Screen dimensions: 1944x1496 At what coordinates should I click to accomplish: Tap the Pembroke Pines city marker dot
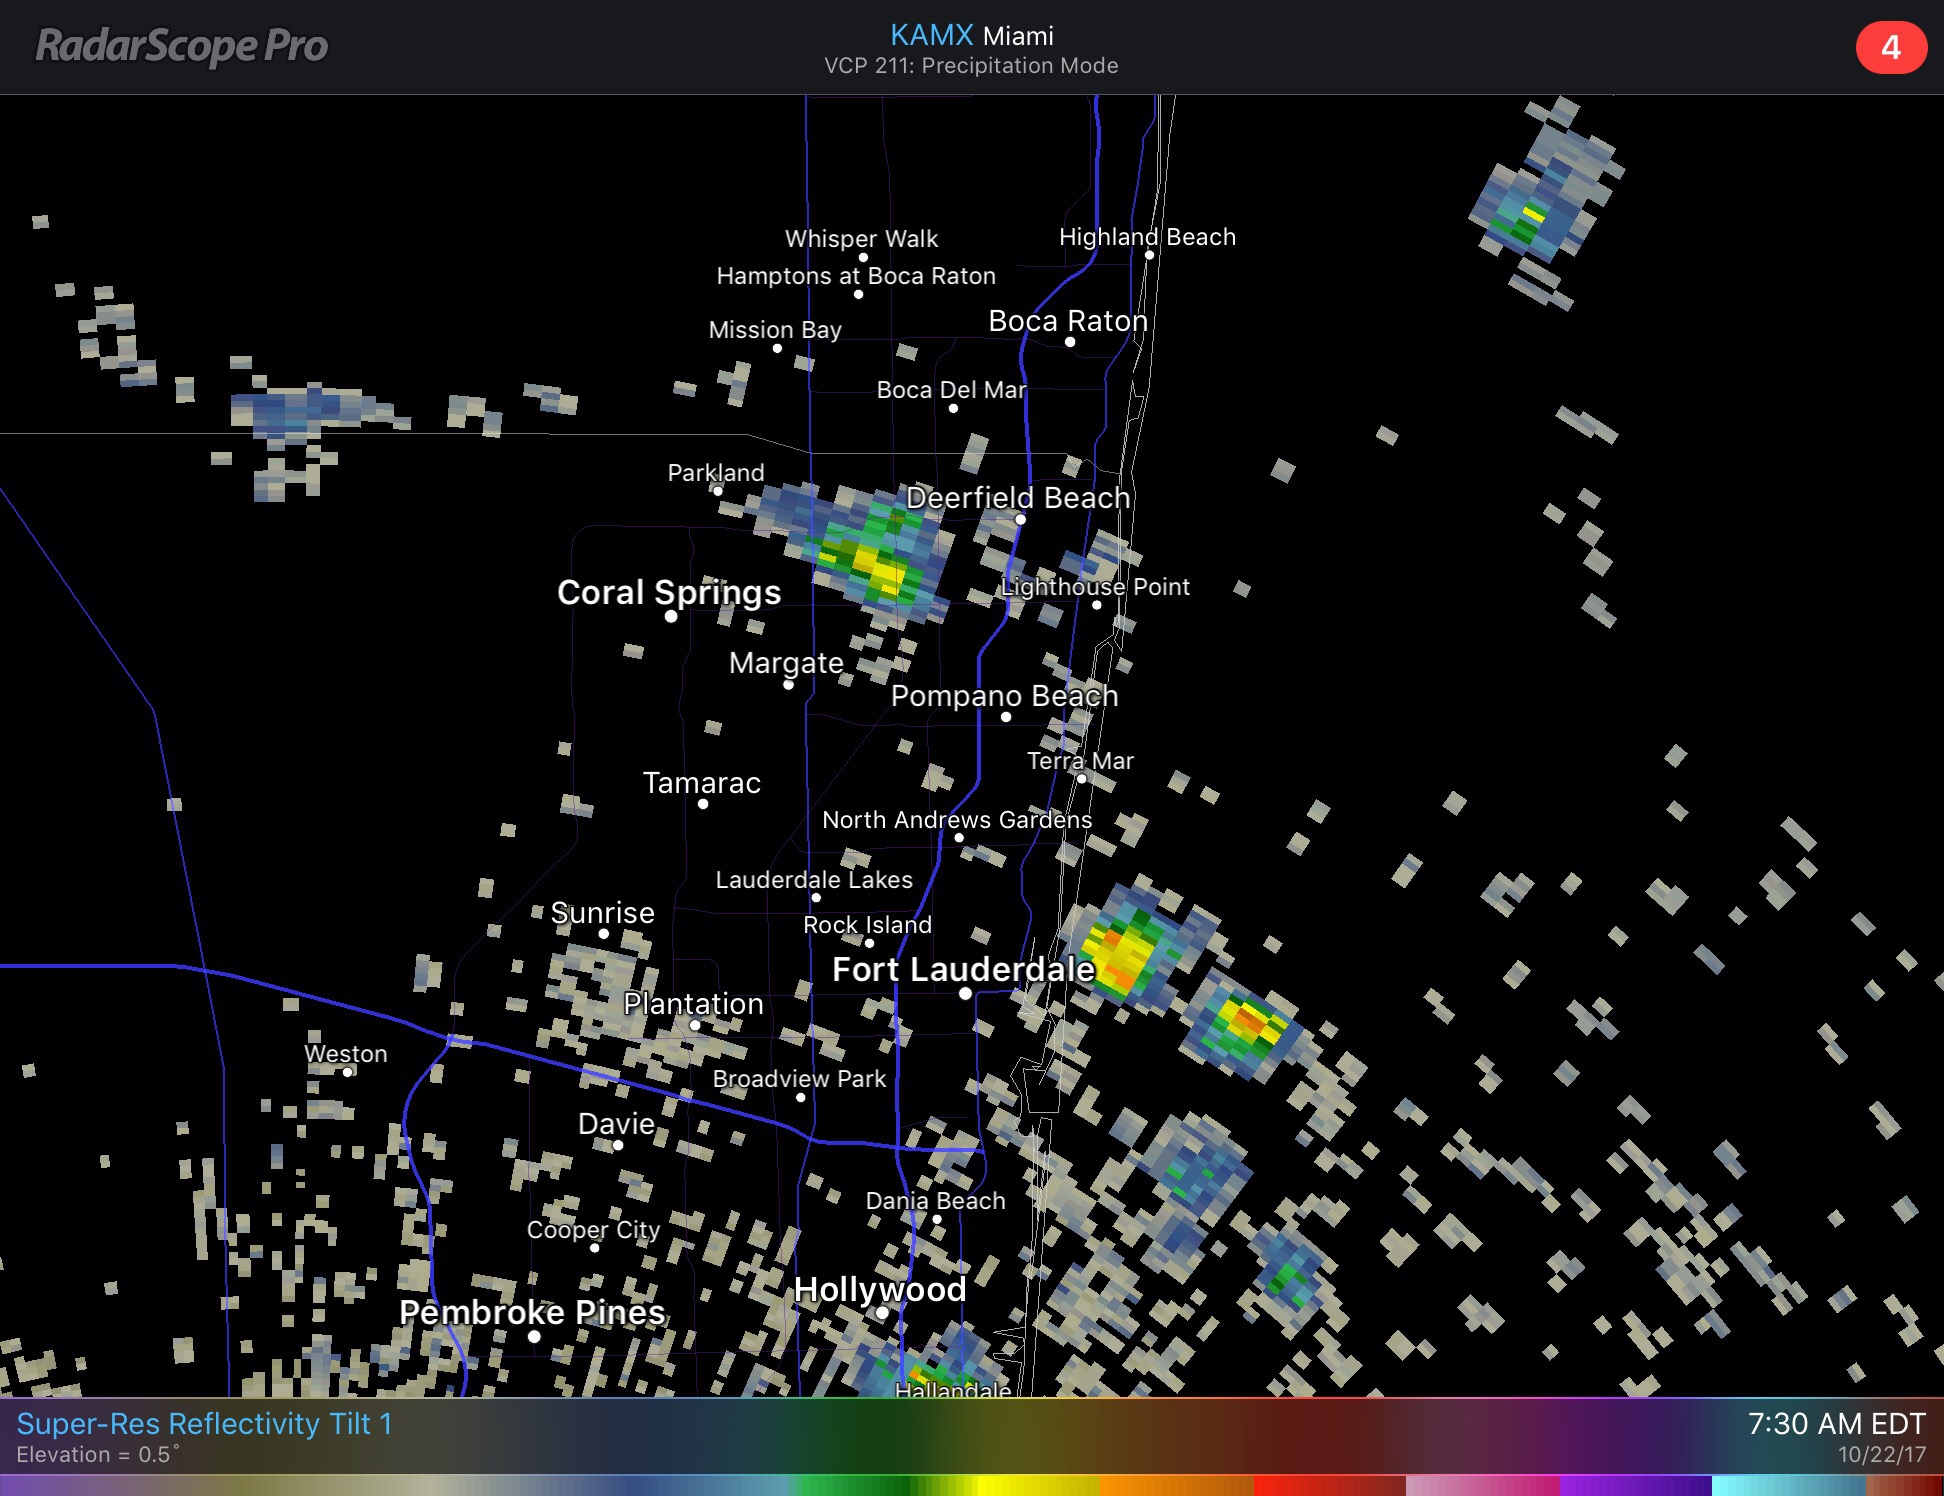pyautogui.click(x=534, y=1337)
